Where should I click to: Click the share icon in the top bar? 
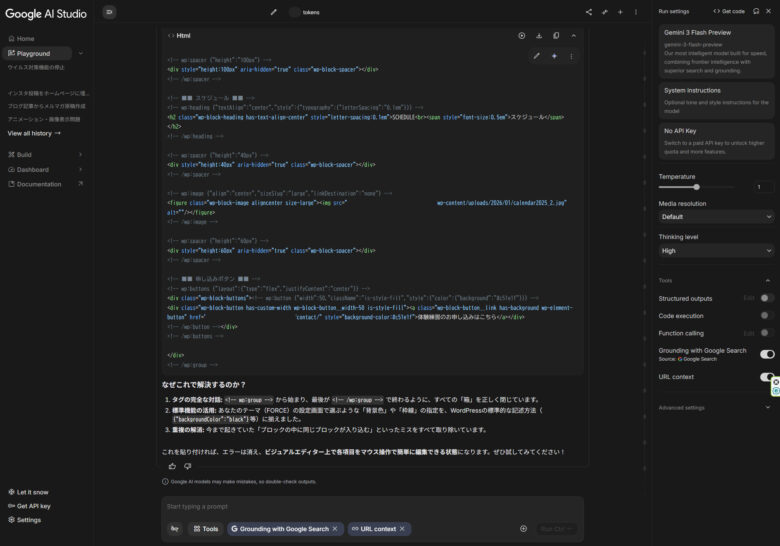click(x=589, y=12)
